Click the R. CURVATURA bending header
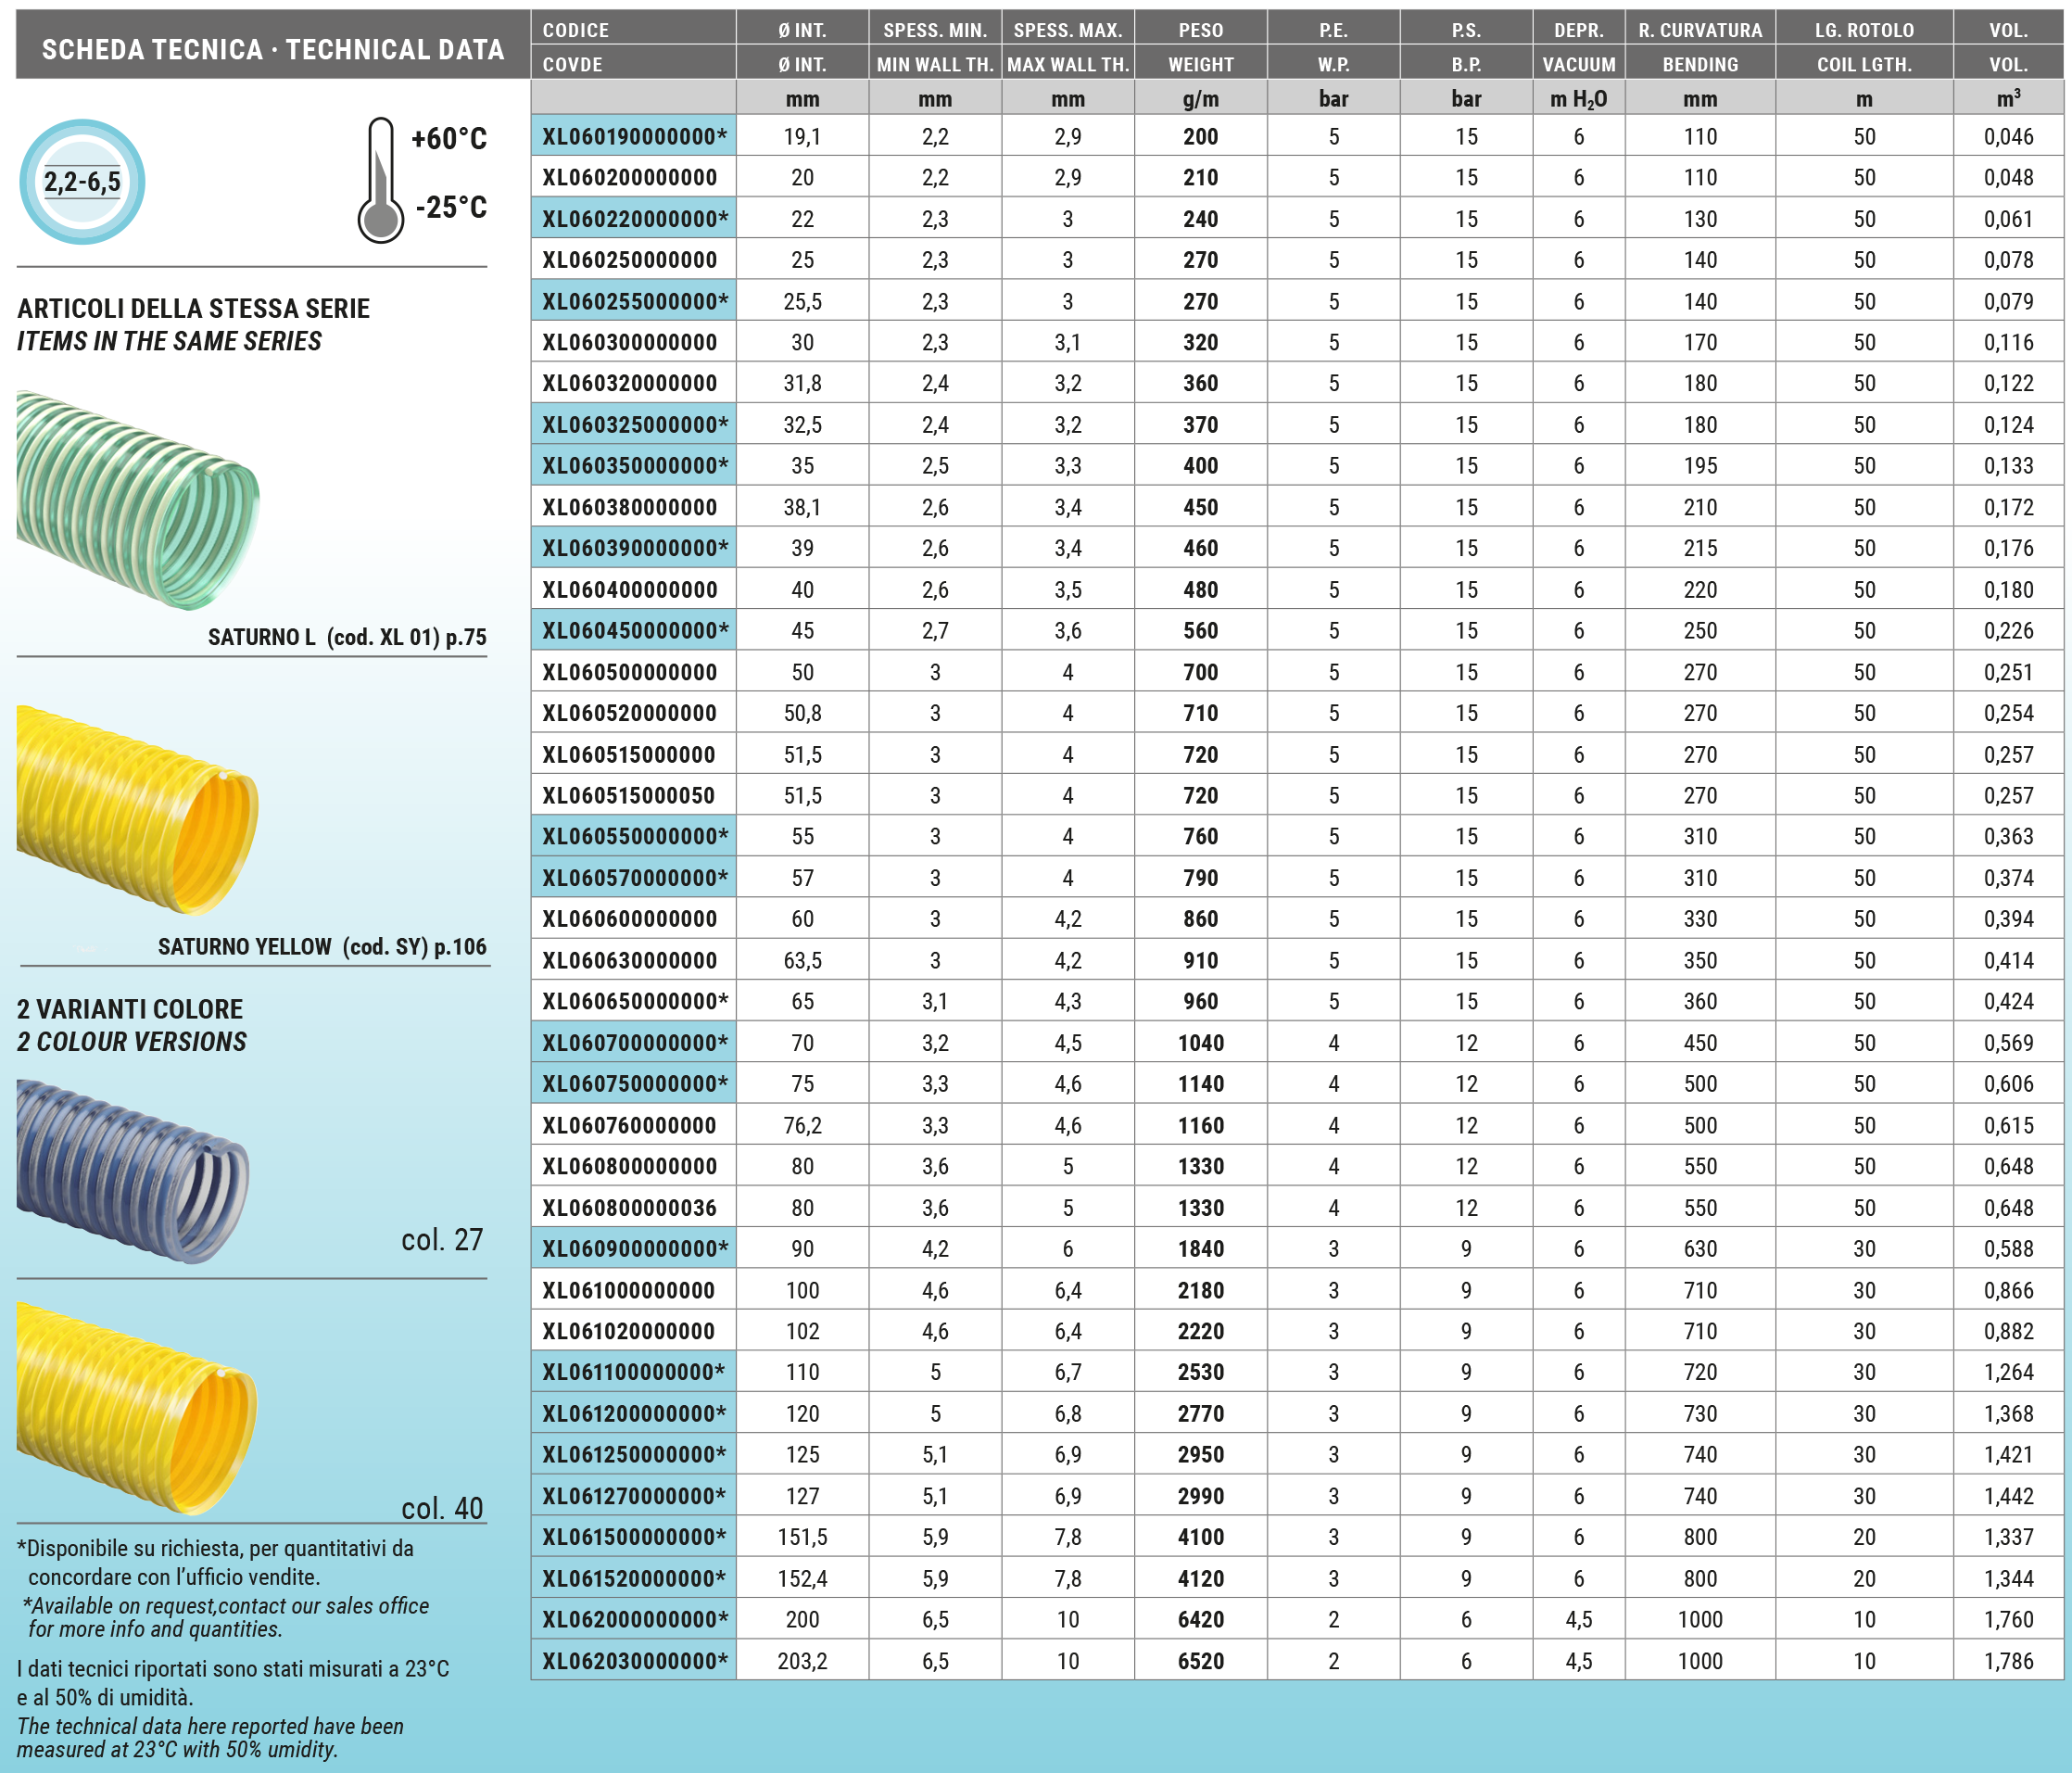 (1699, 30)
